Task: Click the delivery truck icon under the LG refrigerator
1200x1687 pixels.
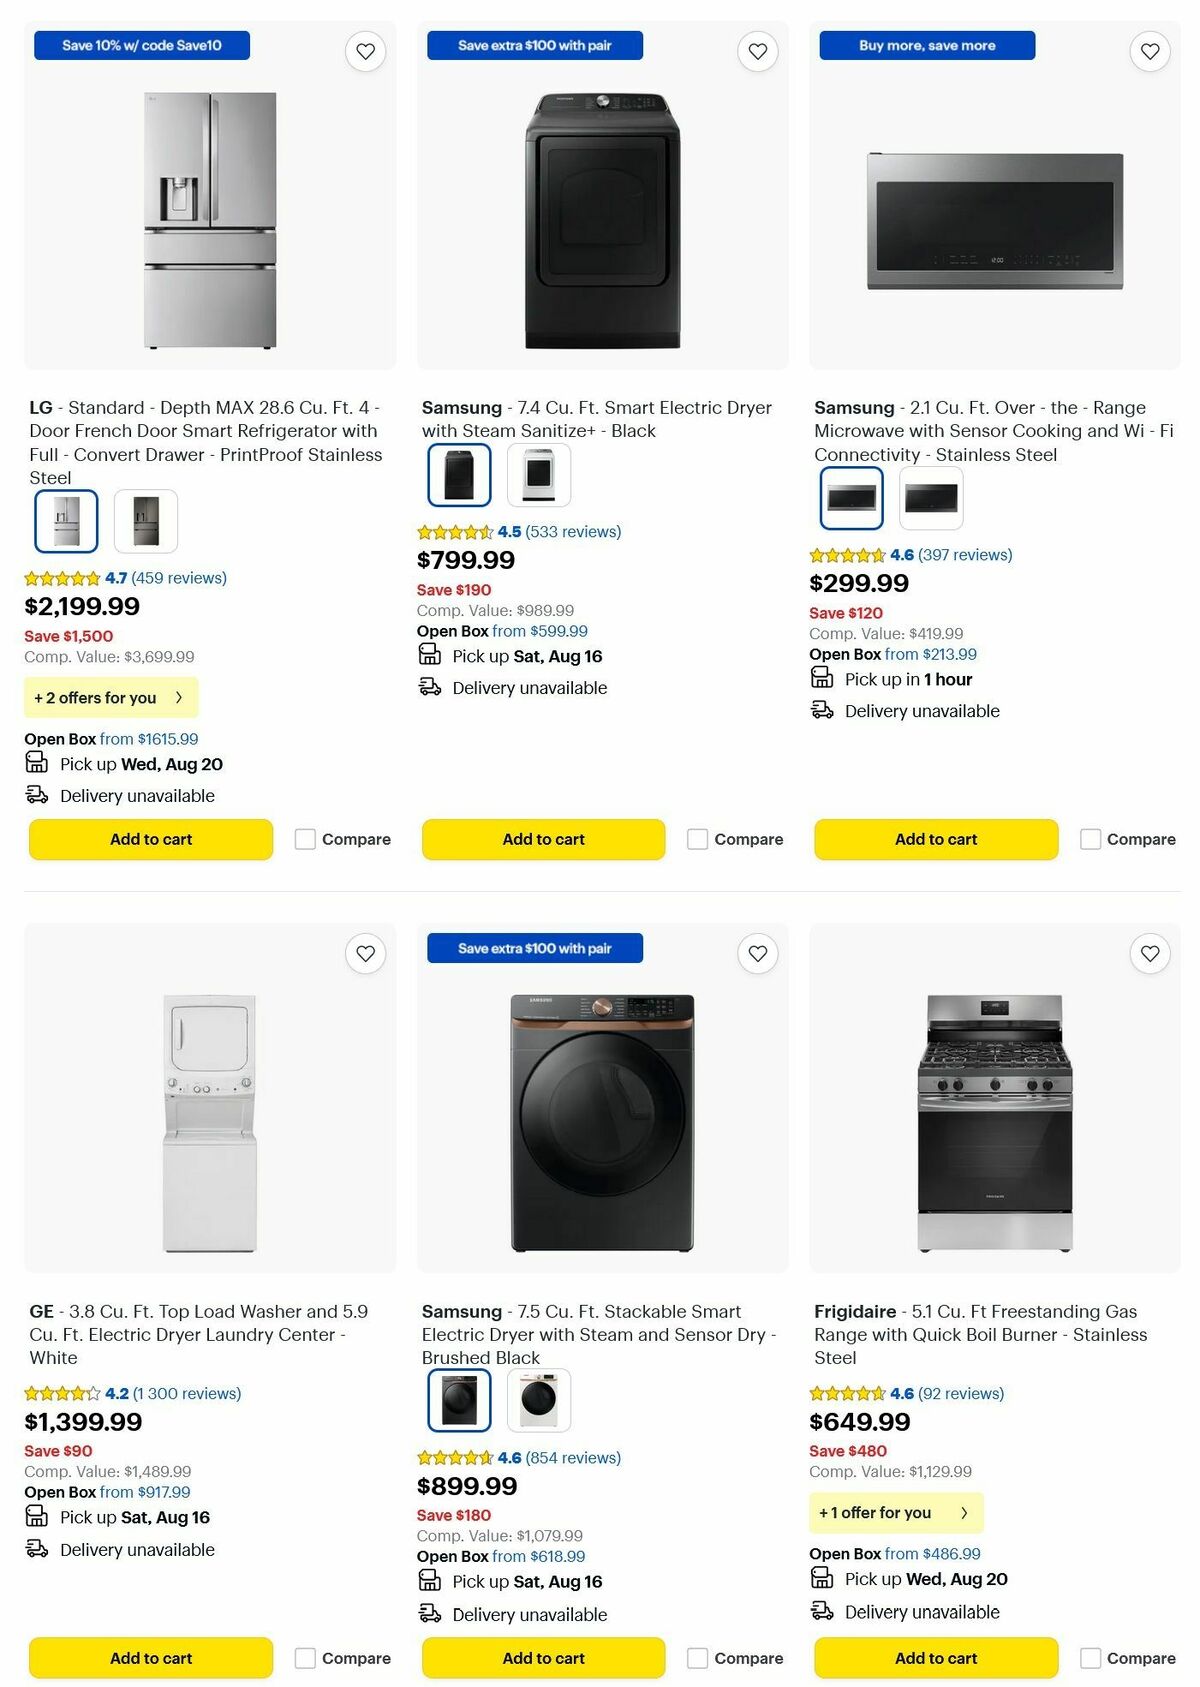Action: [36, 794]
